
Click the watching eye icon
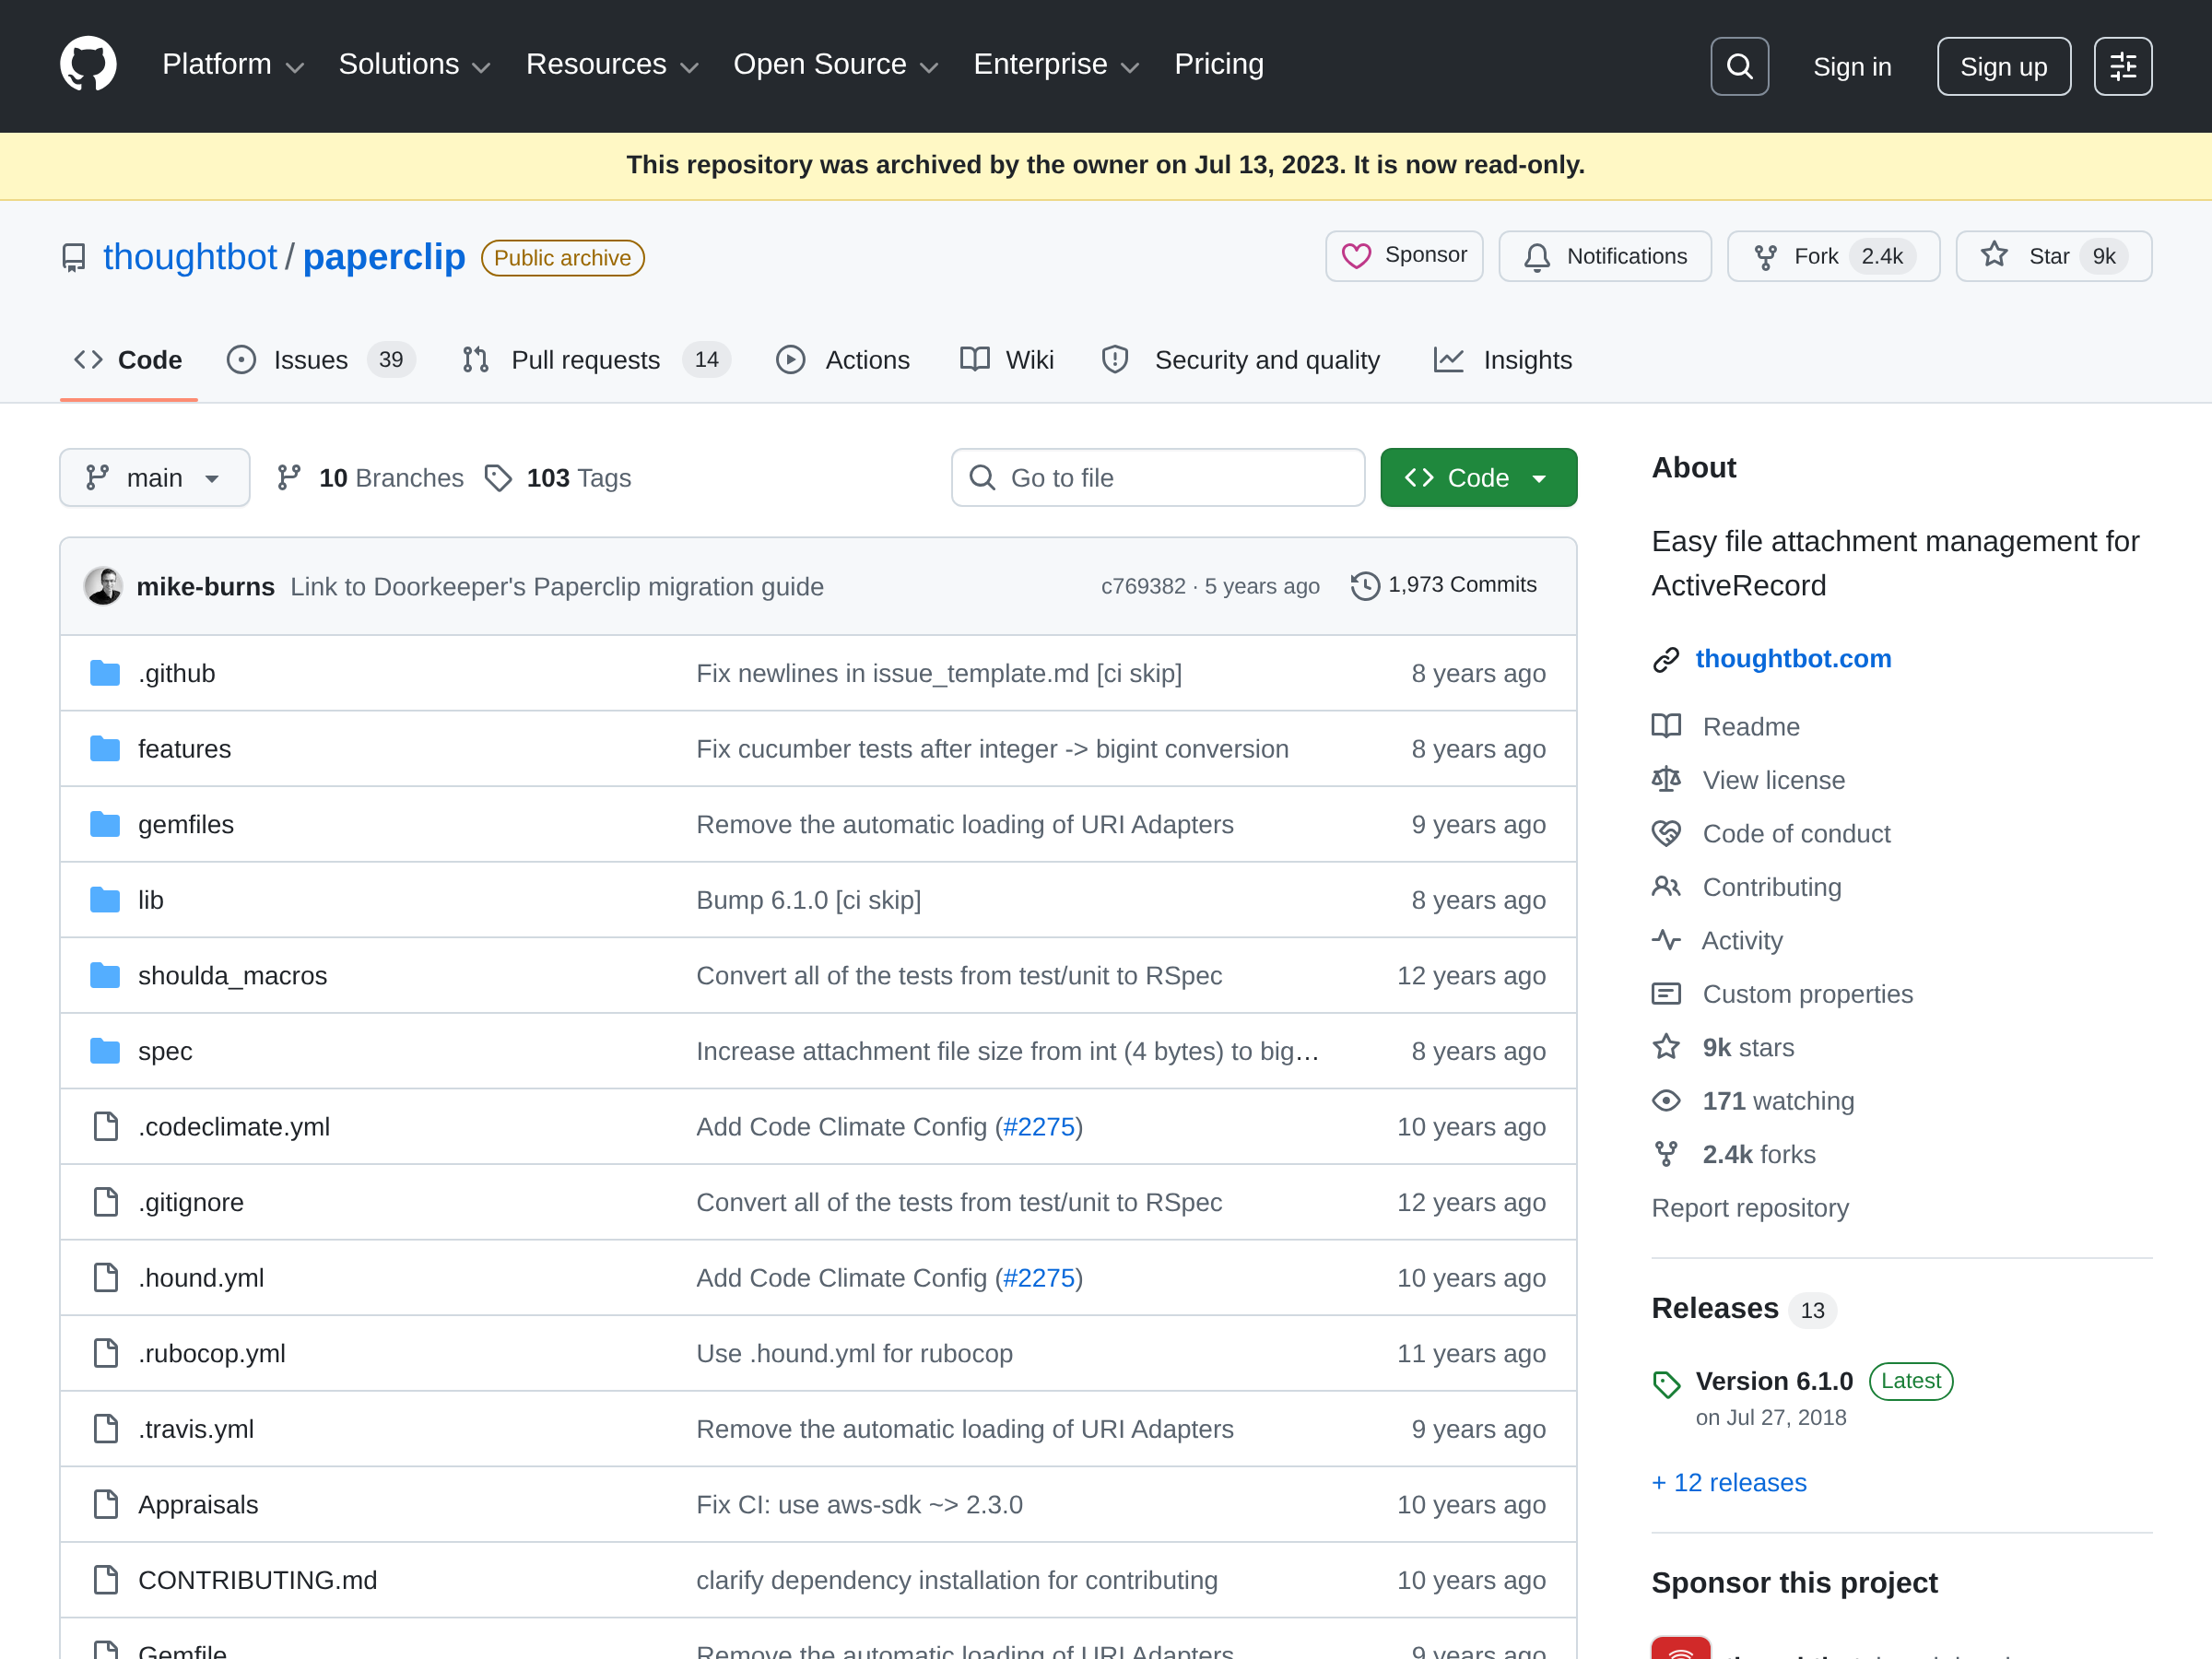pyautogui.click(x=1666, y=1100)
